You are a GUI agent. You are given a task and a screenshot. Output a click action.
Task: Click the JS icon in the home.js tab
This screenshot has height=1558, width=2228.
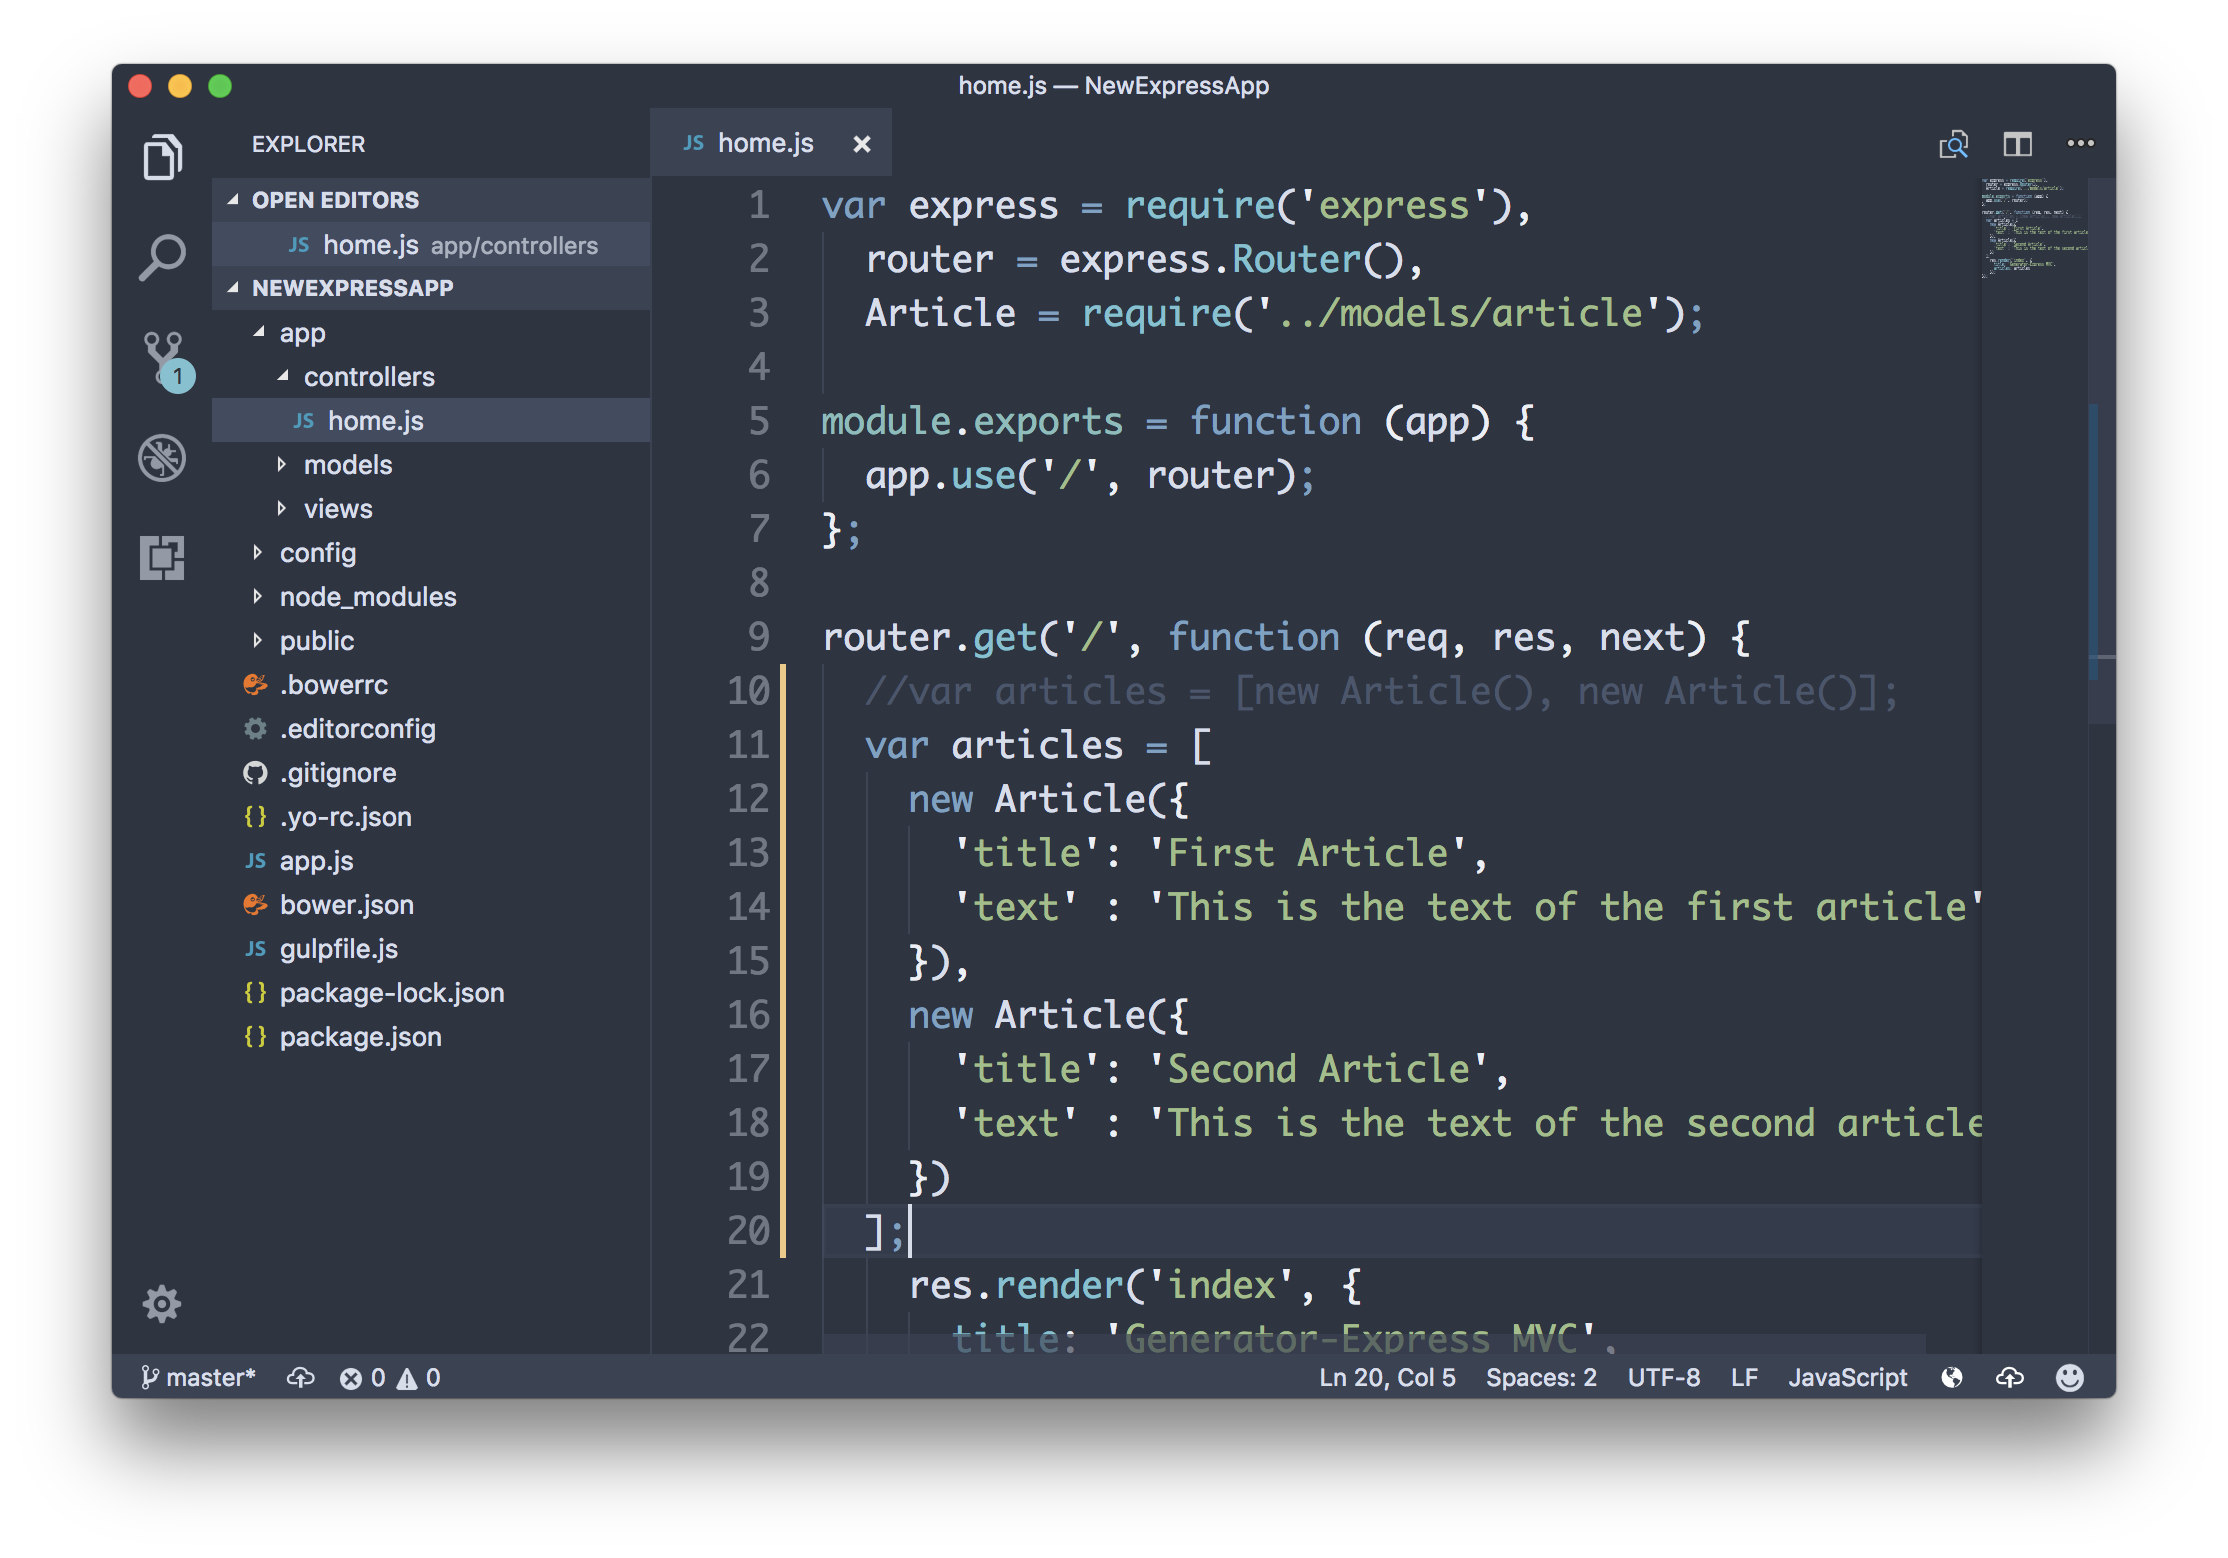pyautogui.click(x=693, y=143)
